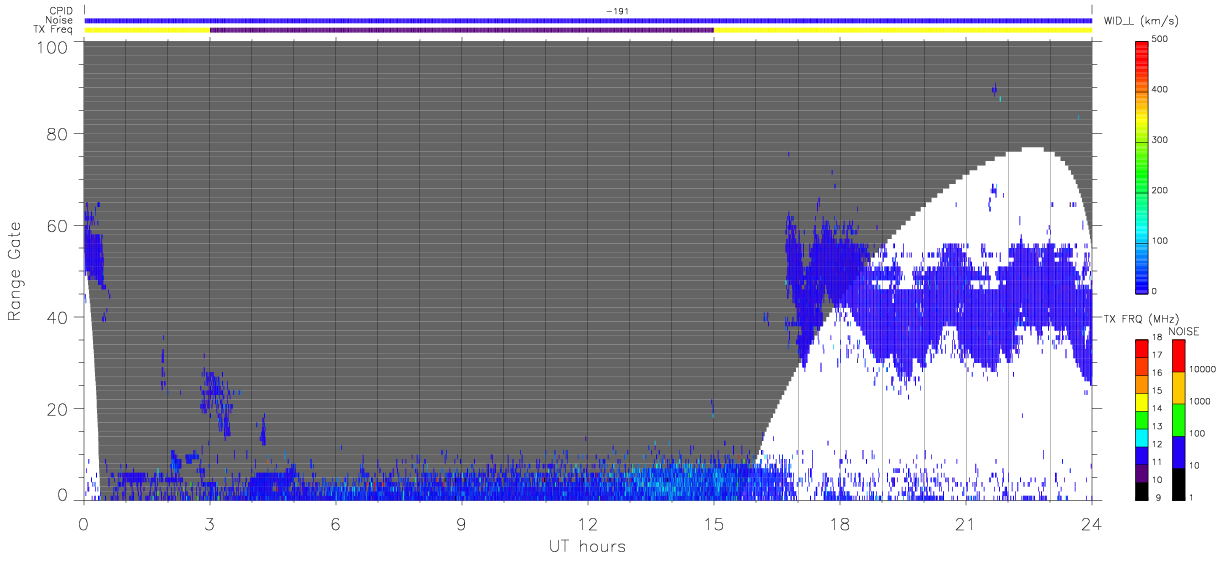Click the first yellow TX Freq strip section
Image resolution: width=1228 pixels, height=567 pixels.
147,30
